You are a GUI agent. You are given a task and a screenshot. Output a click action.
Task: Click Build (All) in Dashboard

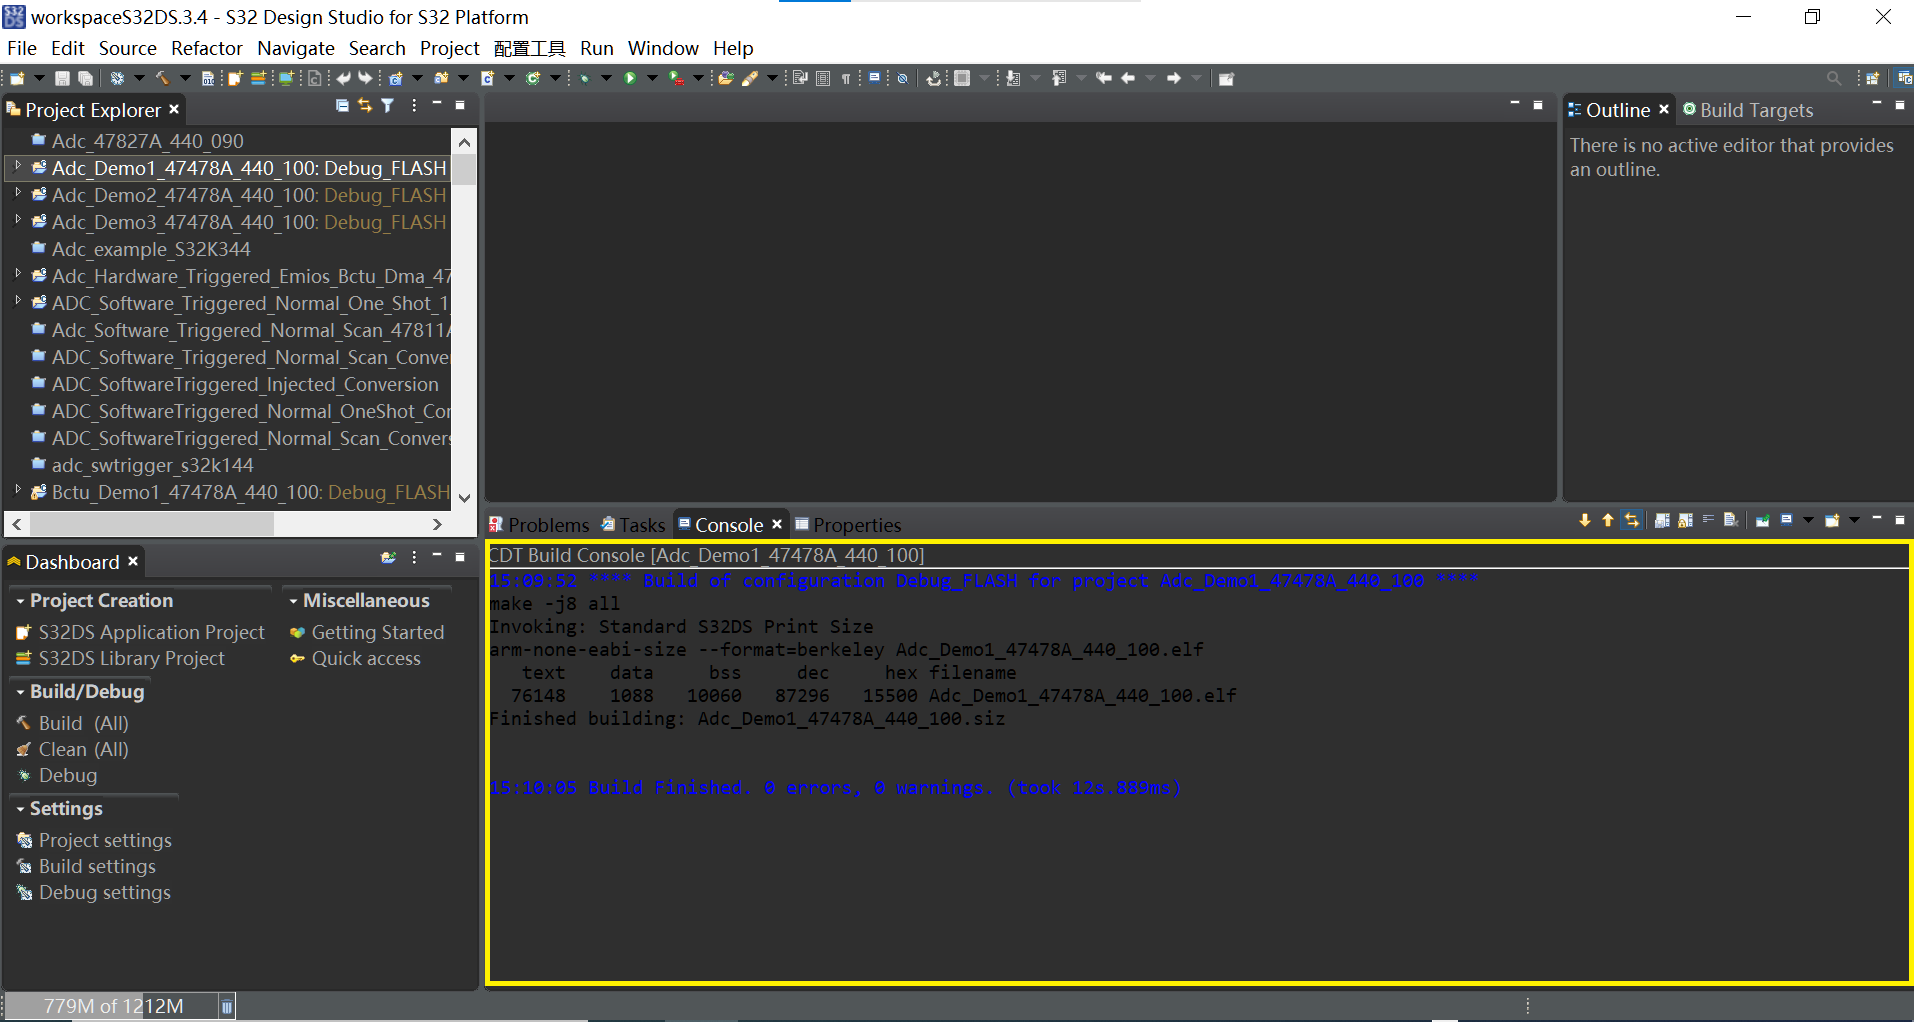tap(83, 724)
